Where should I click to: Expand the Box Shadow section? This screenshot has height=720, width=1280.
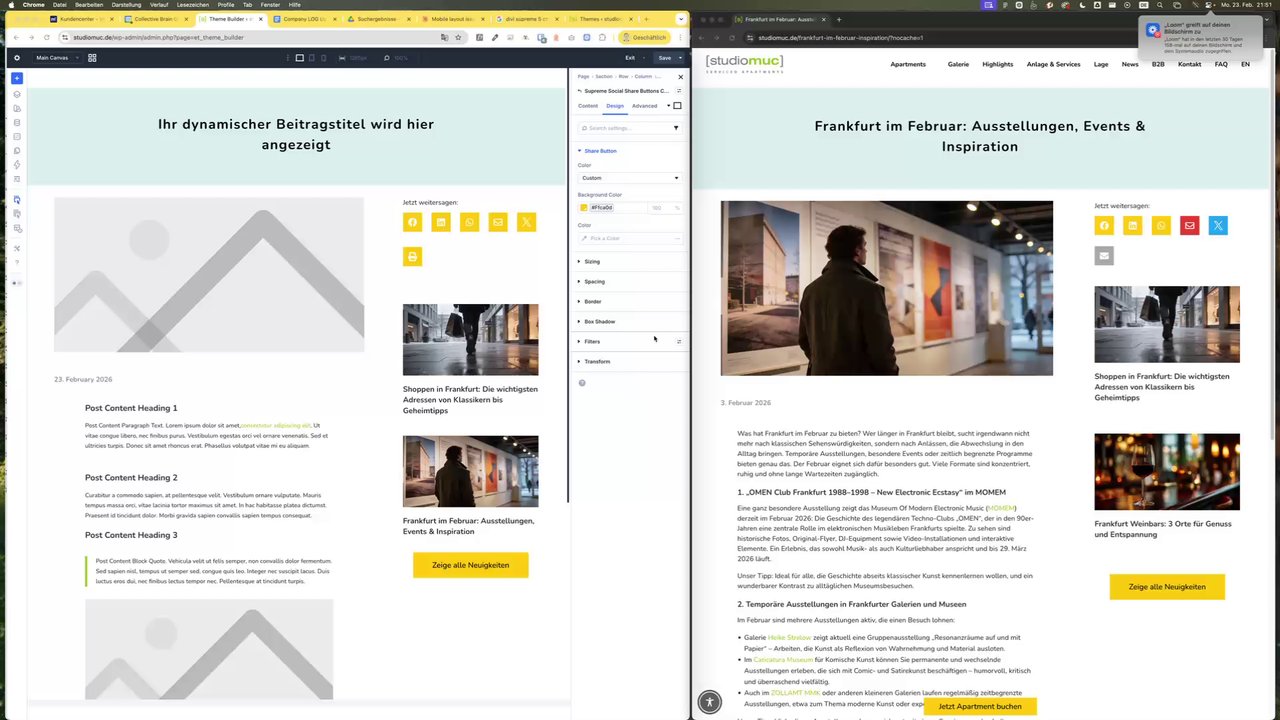click(x=600, y=322)
